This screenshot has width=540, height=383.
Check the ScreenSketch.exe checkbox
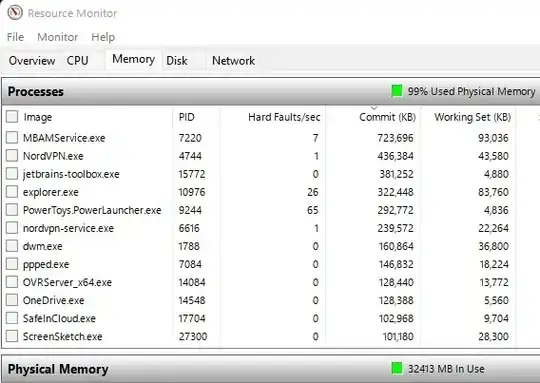pos(12,336)
